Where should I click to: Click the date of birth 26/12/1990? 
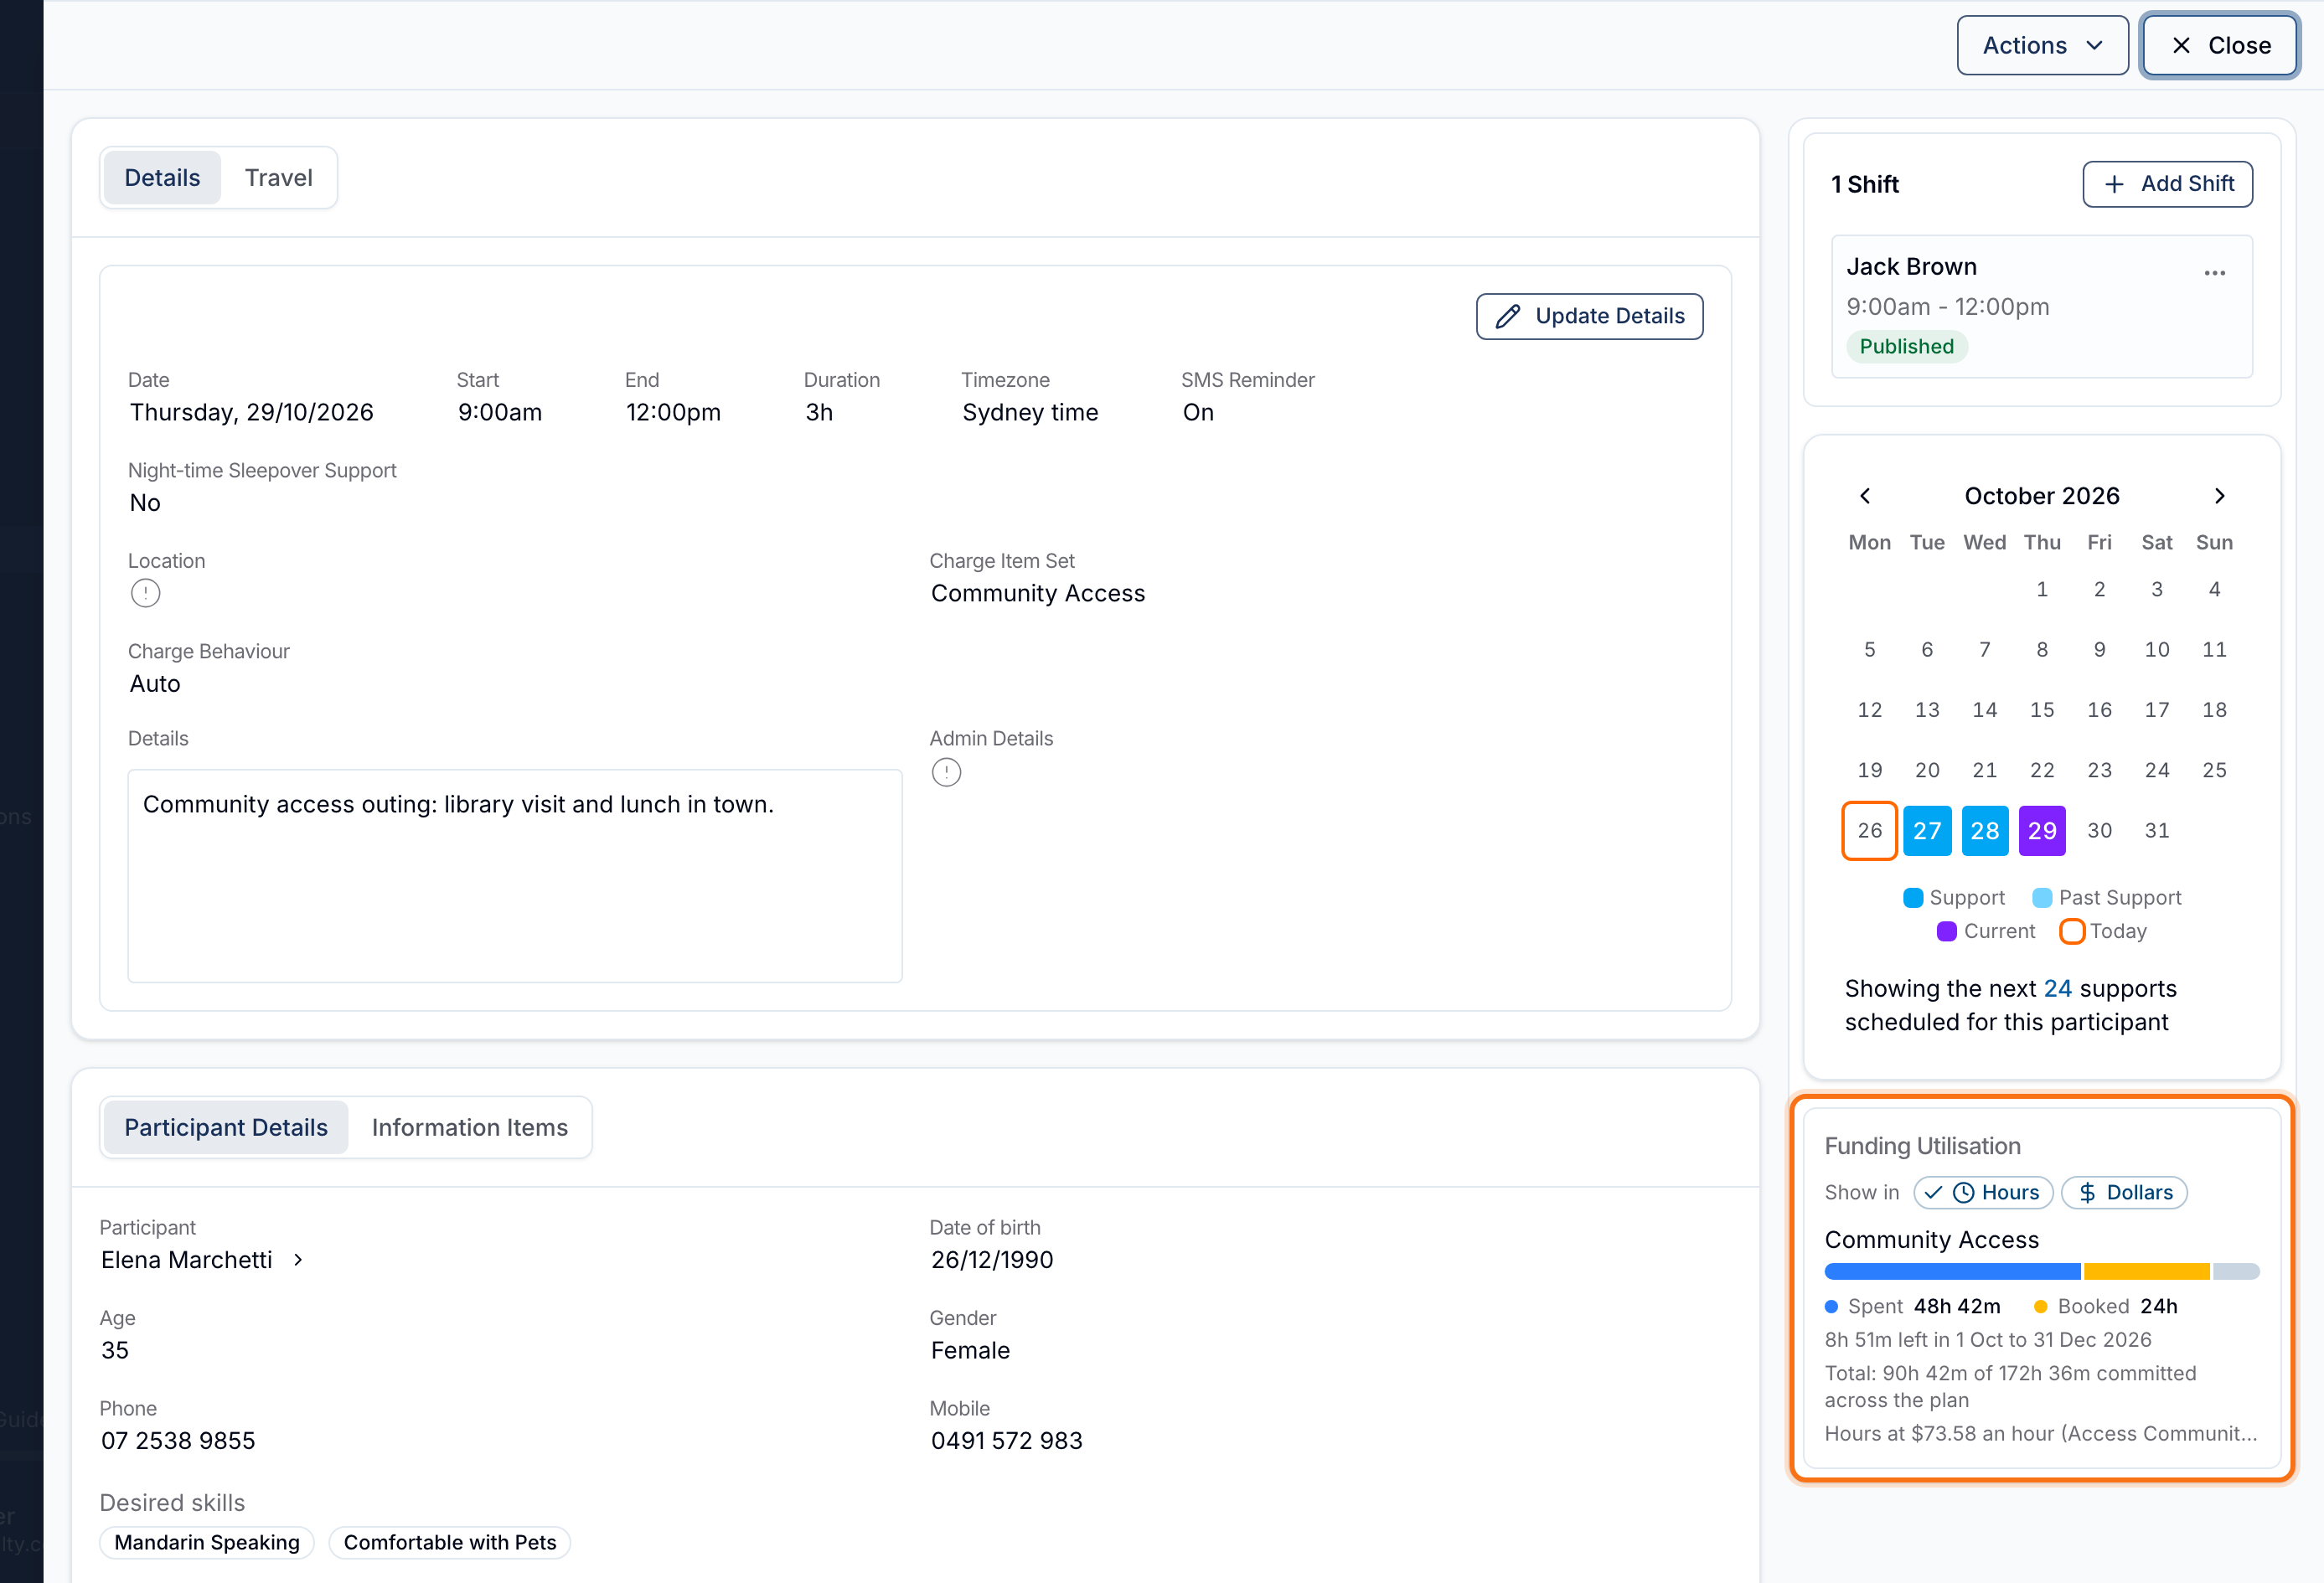[992, 1260]
